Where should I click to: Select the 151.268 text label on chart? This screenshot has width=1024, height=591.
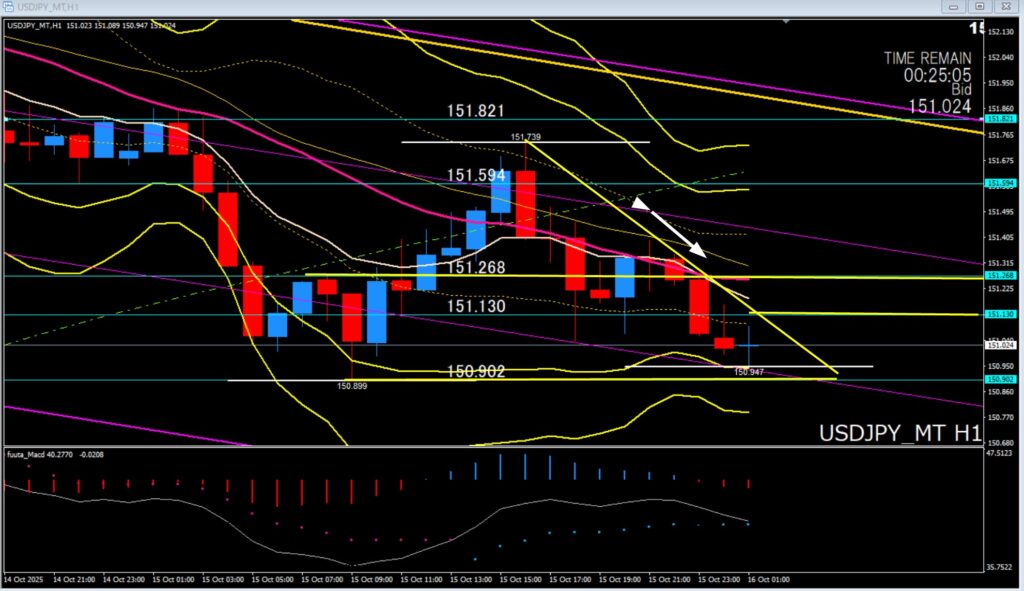[476, 268]
